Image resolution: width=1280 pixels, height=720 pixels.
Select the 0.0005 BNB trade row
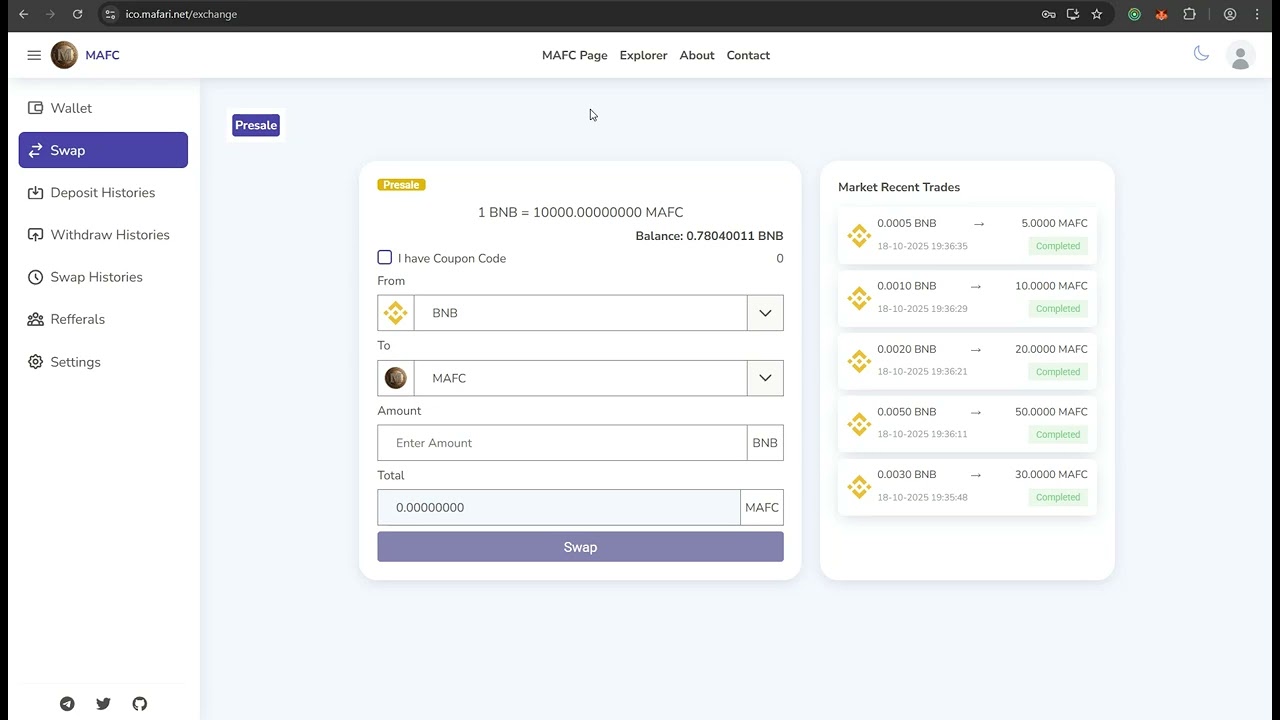967,235
